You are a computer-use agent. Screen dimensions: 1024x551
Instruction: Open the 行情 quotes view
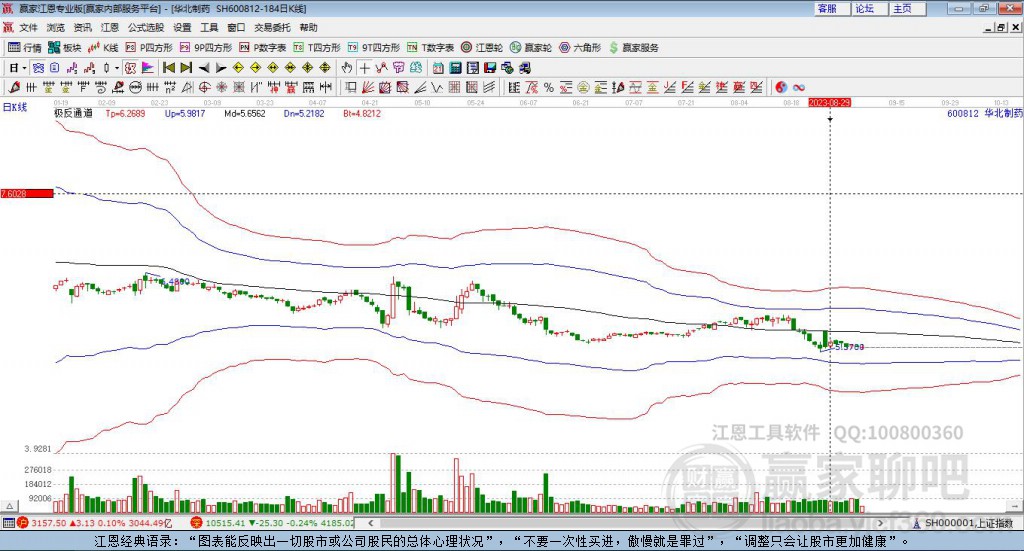pos(25,48)
